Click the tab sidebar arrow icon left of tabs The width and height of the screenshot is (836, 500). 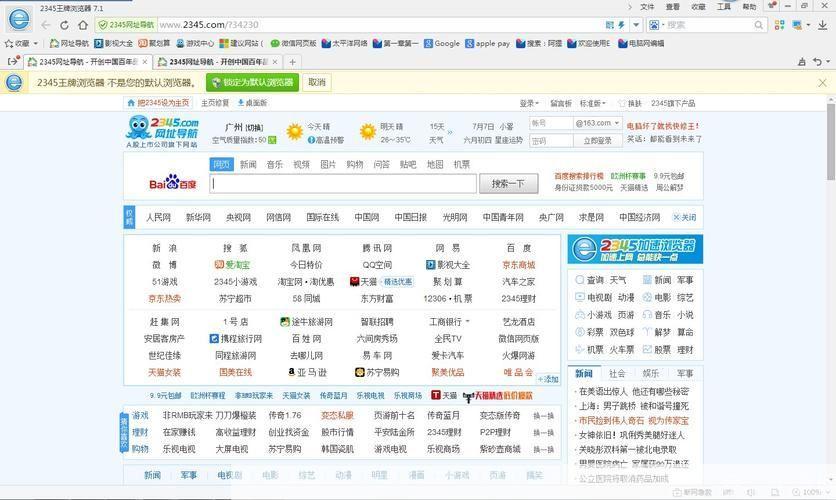(13, 62)
